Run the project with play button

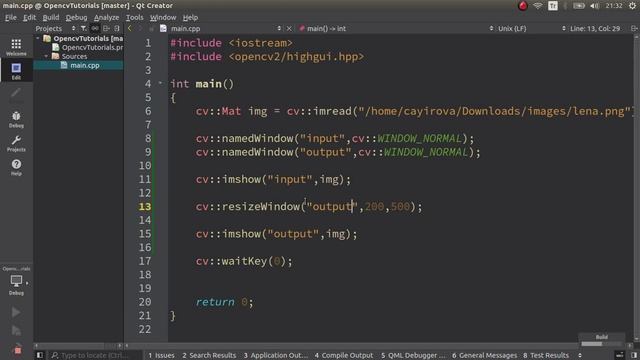(16, 312)
